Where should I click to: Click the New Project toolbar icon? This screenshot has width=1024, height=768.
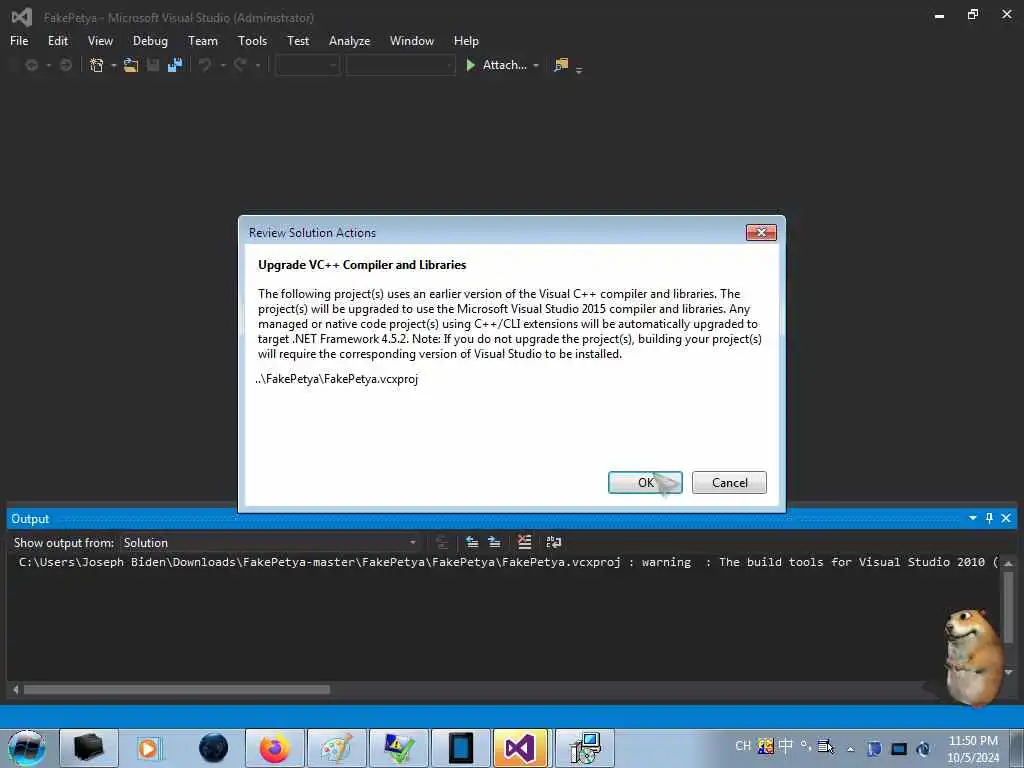pyautogui.click(x=97, y=65)
